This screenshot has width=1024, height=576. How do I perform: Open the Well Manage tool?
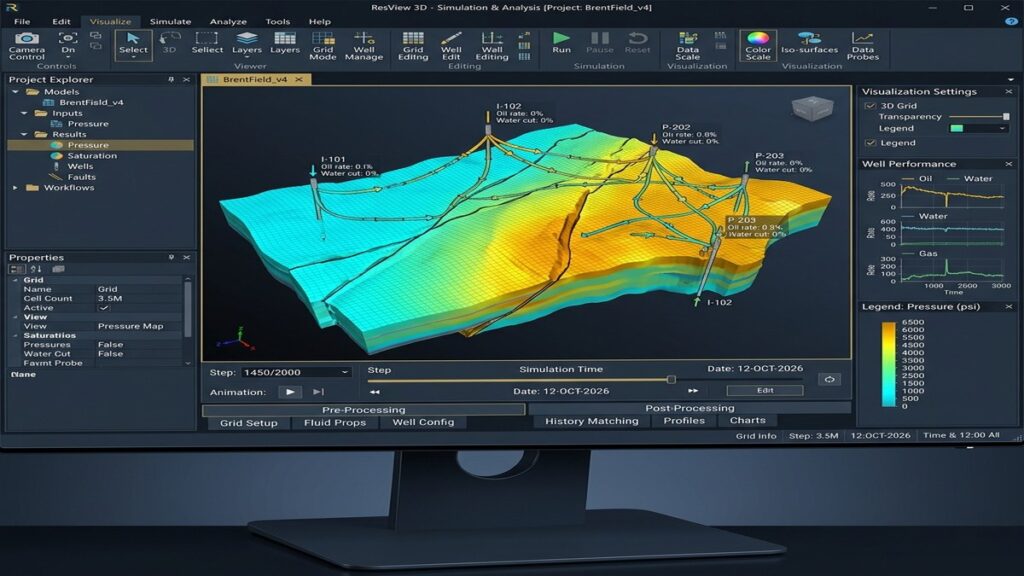point(364,46)
